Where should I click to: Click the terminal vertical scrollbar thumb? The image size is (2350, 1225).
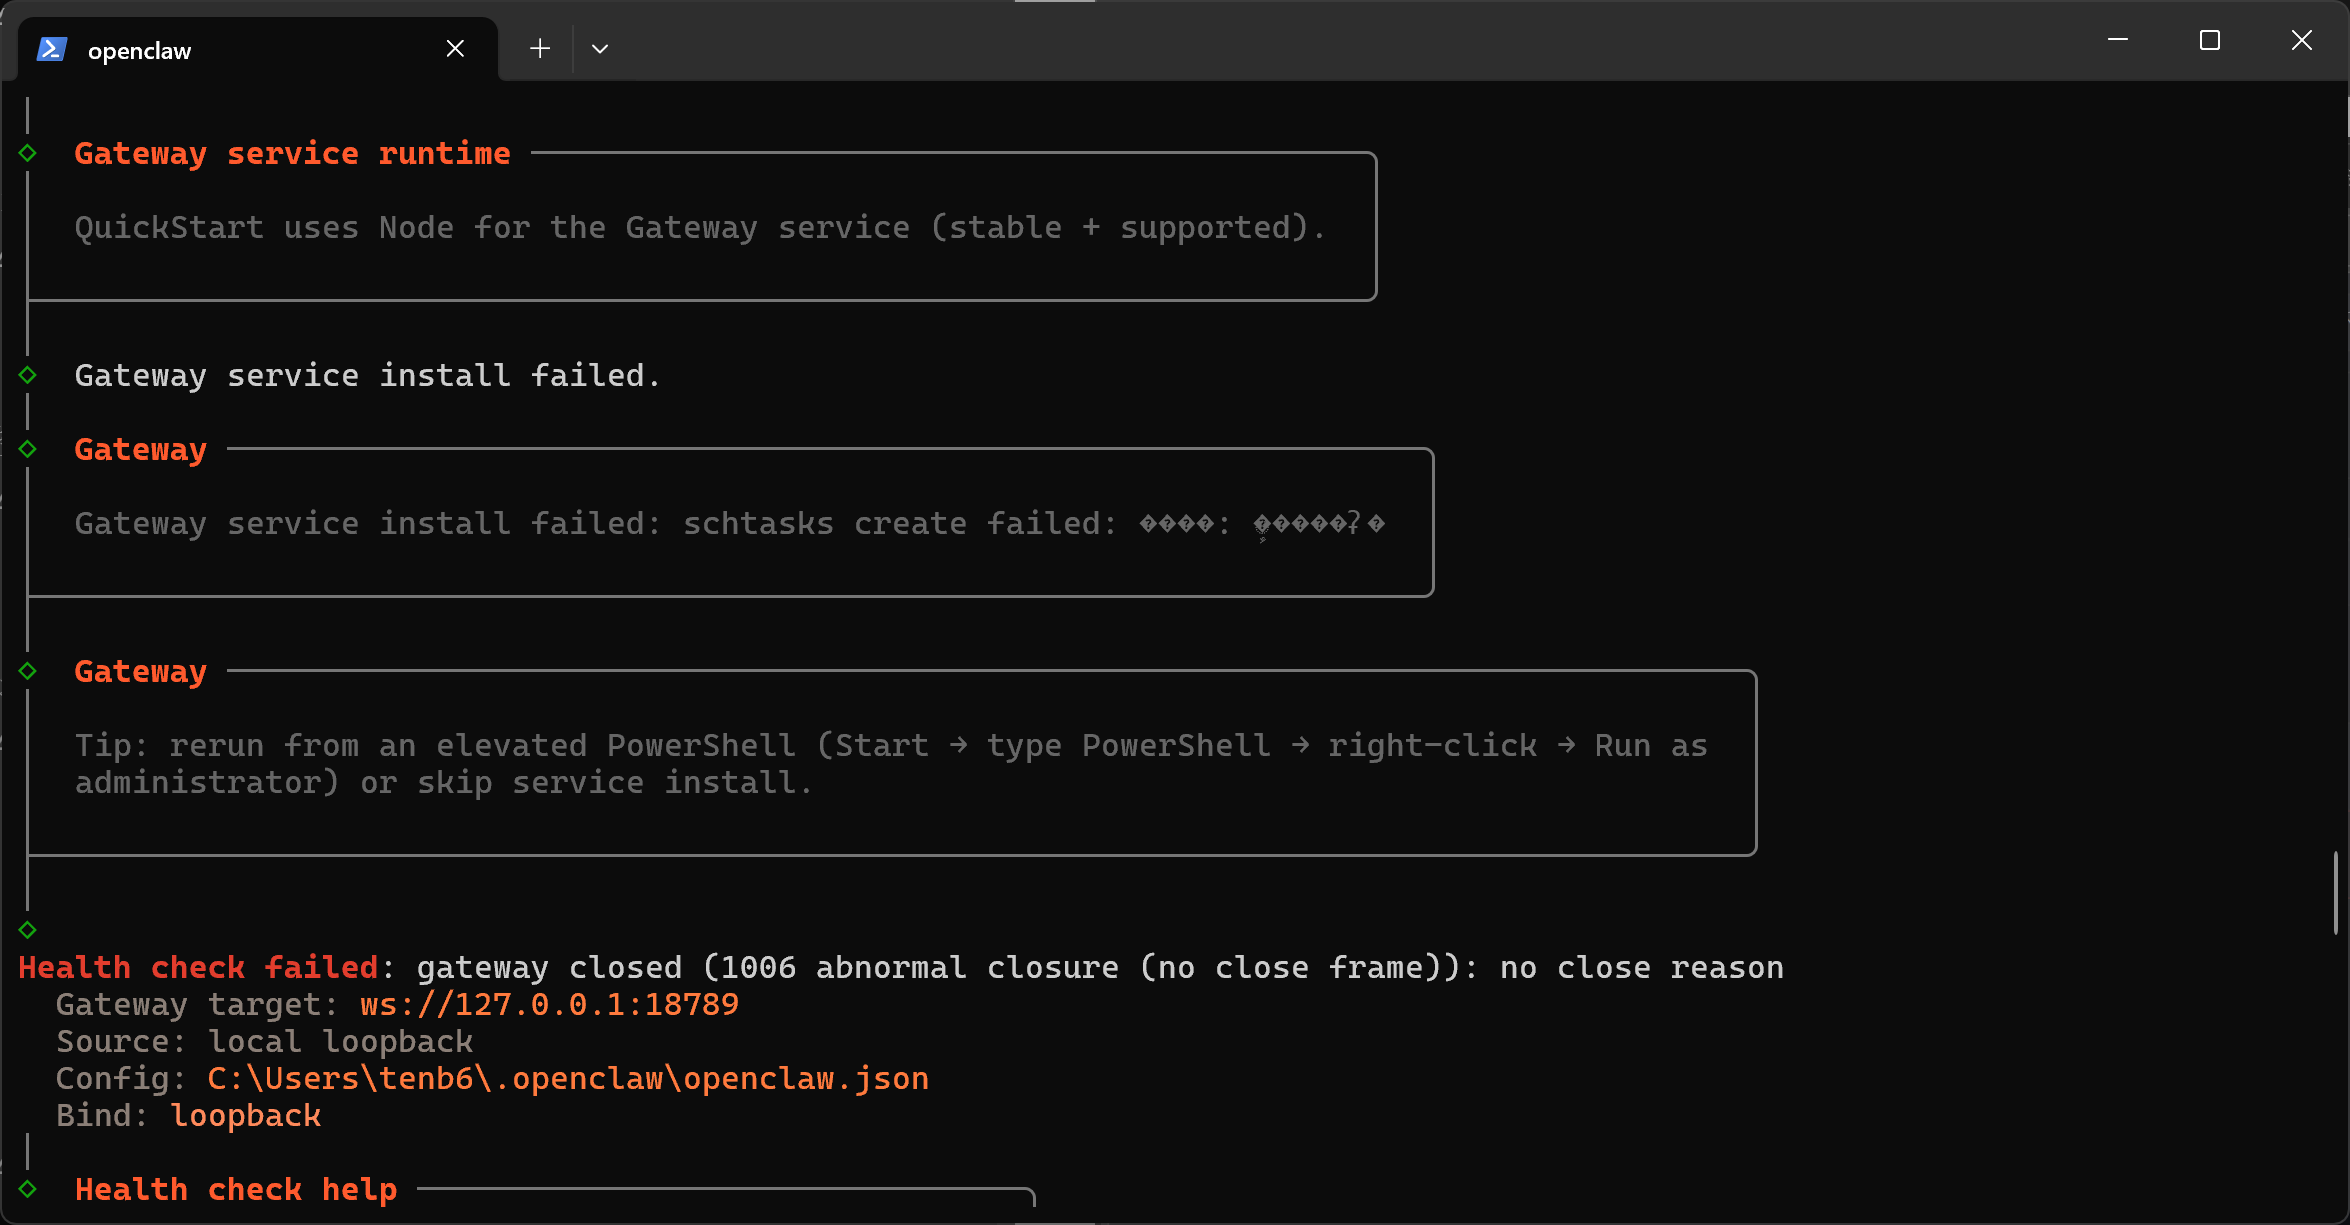coord(2336,892)
